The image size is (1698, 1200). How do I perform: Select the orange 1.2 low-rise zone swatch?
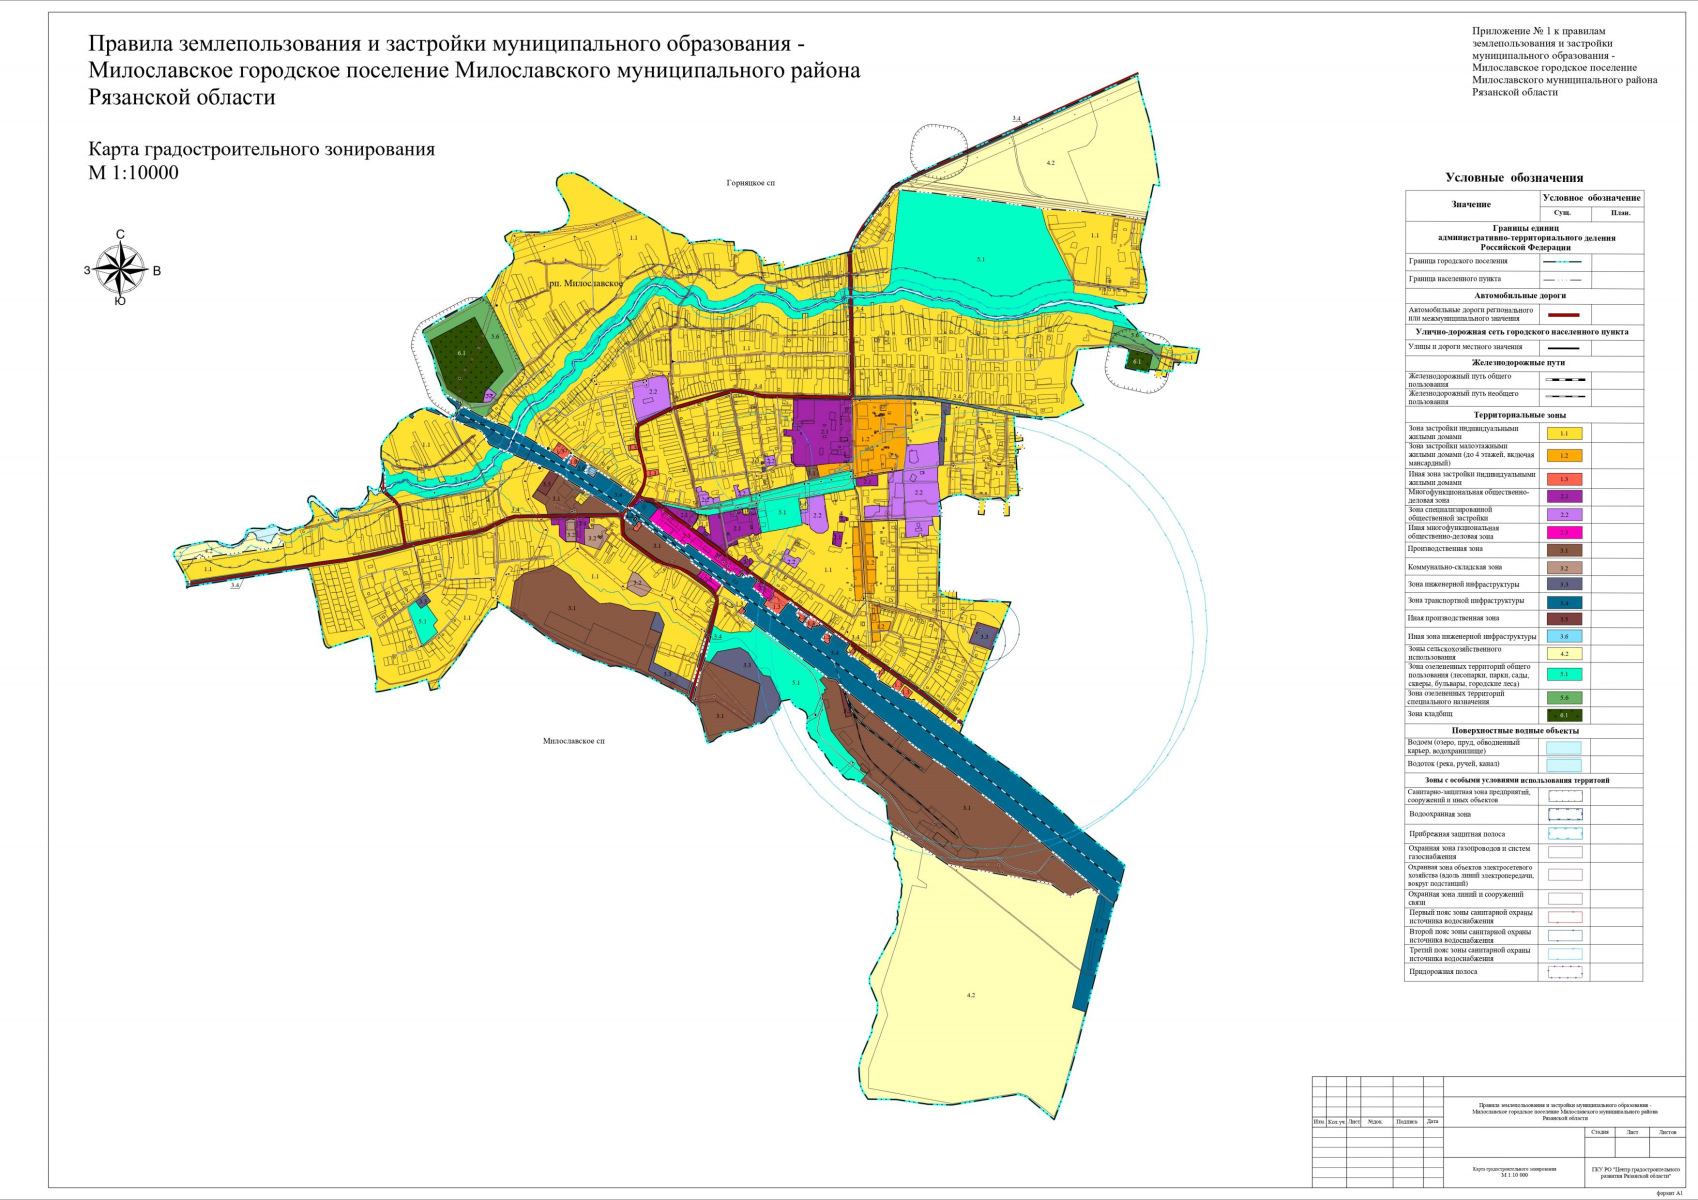(1564, 455)
